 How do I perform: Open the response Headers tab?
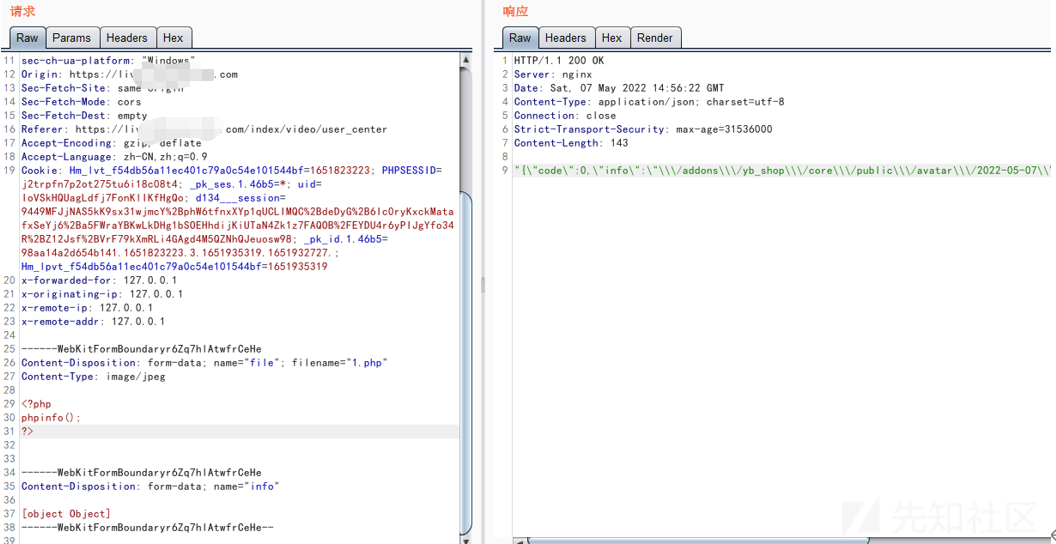[566, 38]
